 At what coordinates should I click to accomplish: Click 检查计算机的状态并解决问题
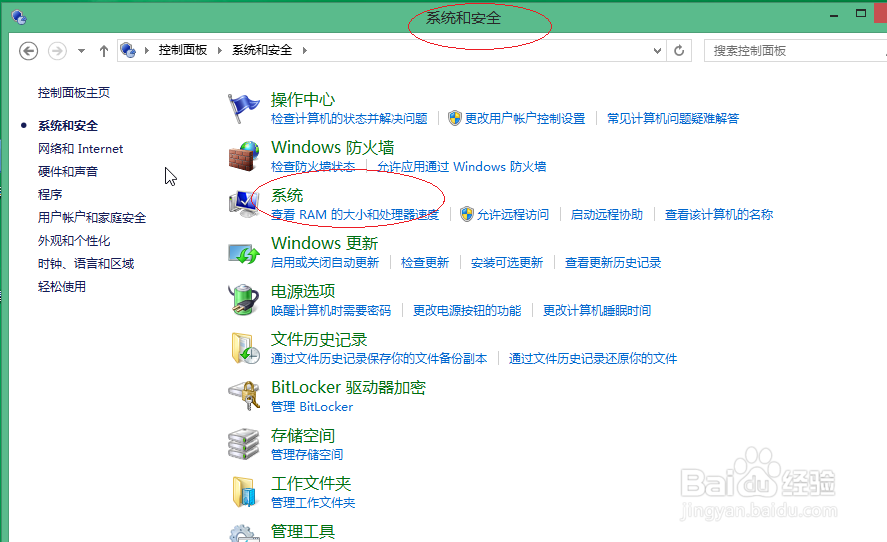(x=349, y=118)
